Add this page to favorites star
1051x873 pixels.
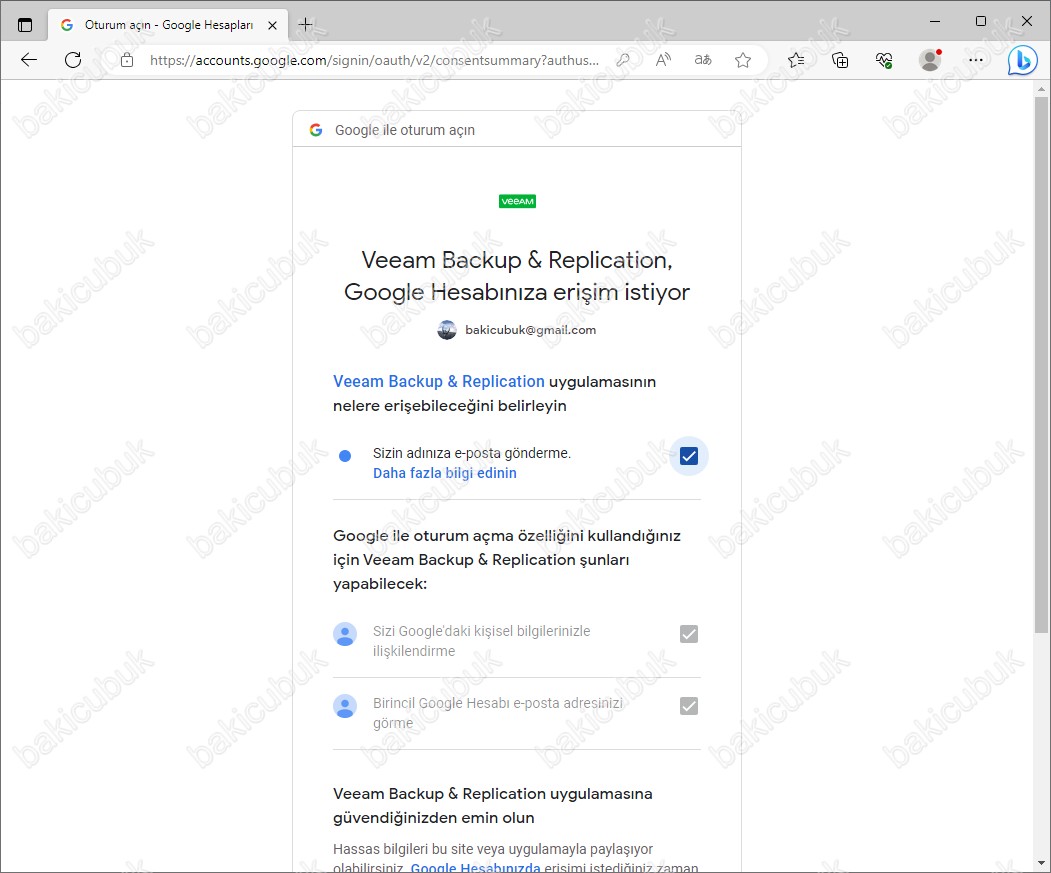743,60
